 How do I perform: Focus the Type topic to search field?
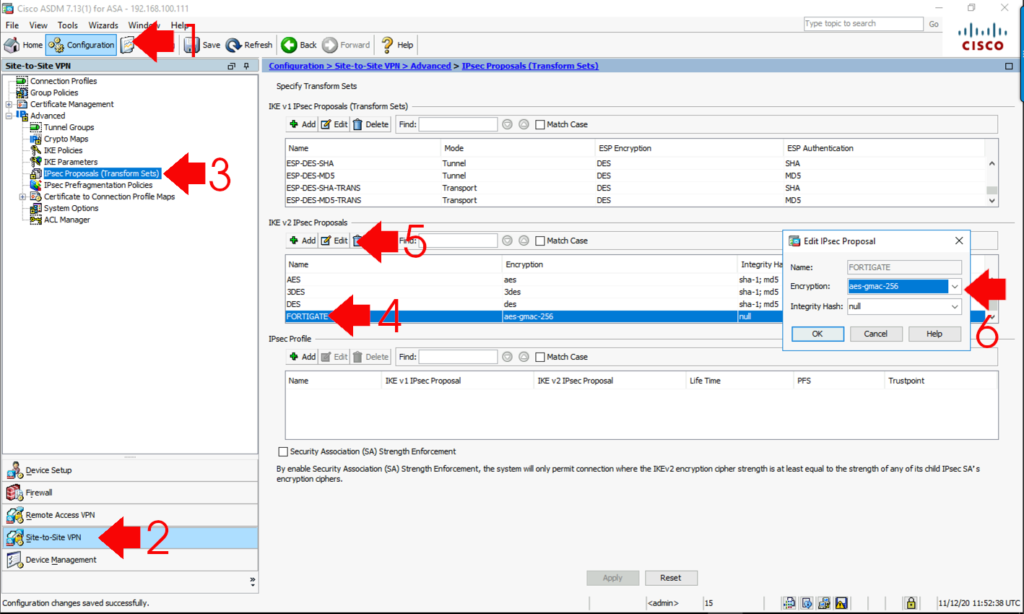(x=863, y=24)
